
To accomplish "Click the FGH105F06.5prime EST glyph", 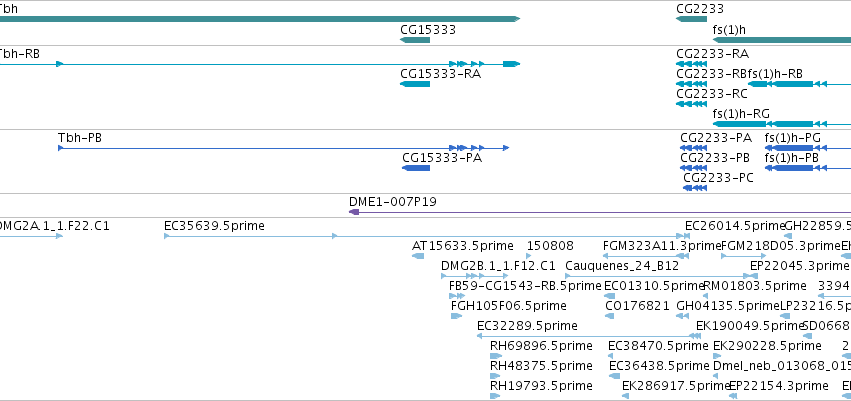I will coord(456,316).
